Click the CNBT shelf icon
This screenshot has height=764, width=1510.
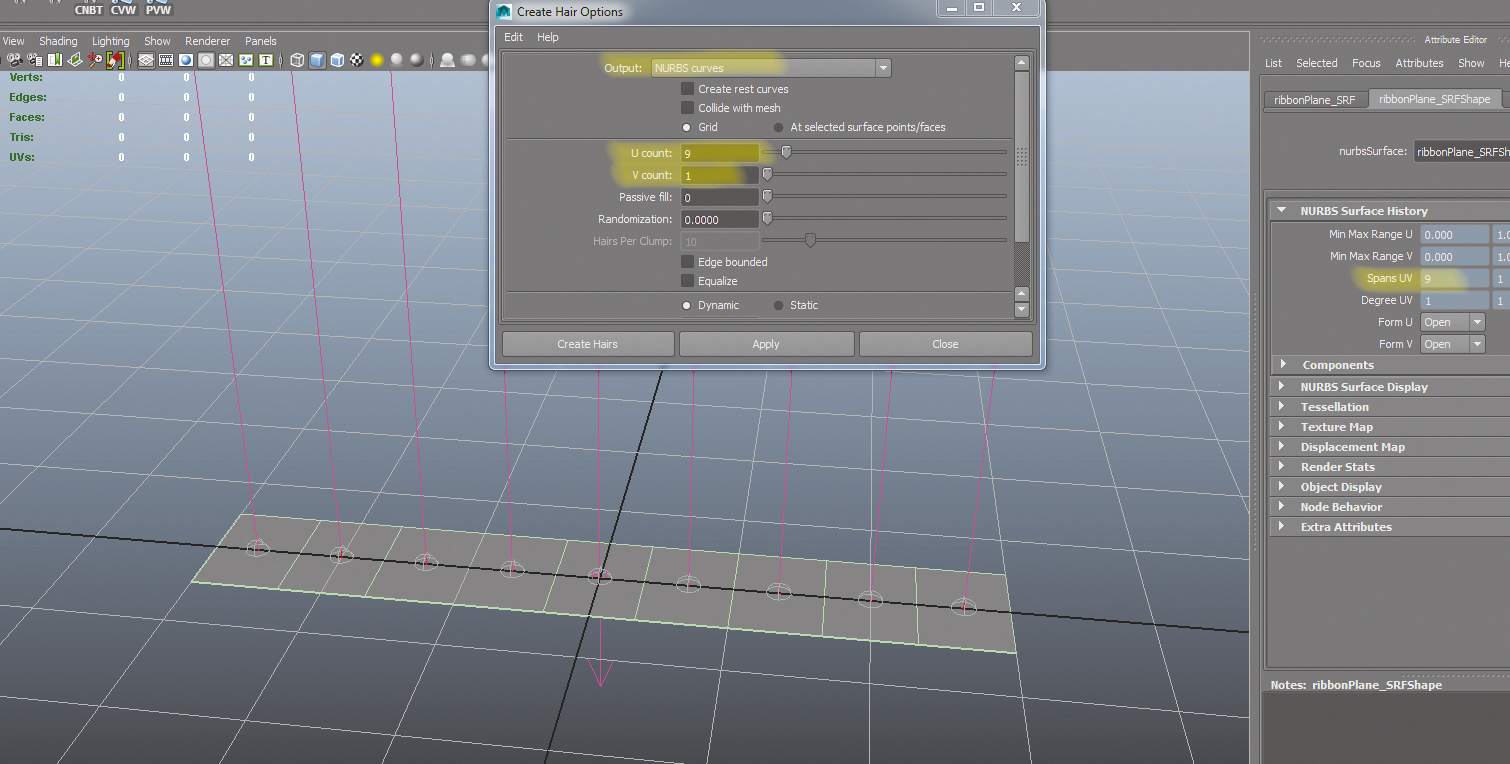(89, 8)
